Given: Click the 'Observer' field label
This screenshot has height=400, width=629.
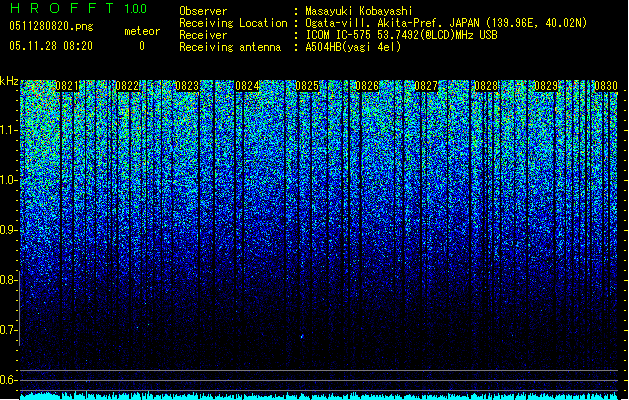Looking at the screenshot, I should tap(203, 11).
